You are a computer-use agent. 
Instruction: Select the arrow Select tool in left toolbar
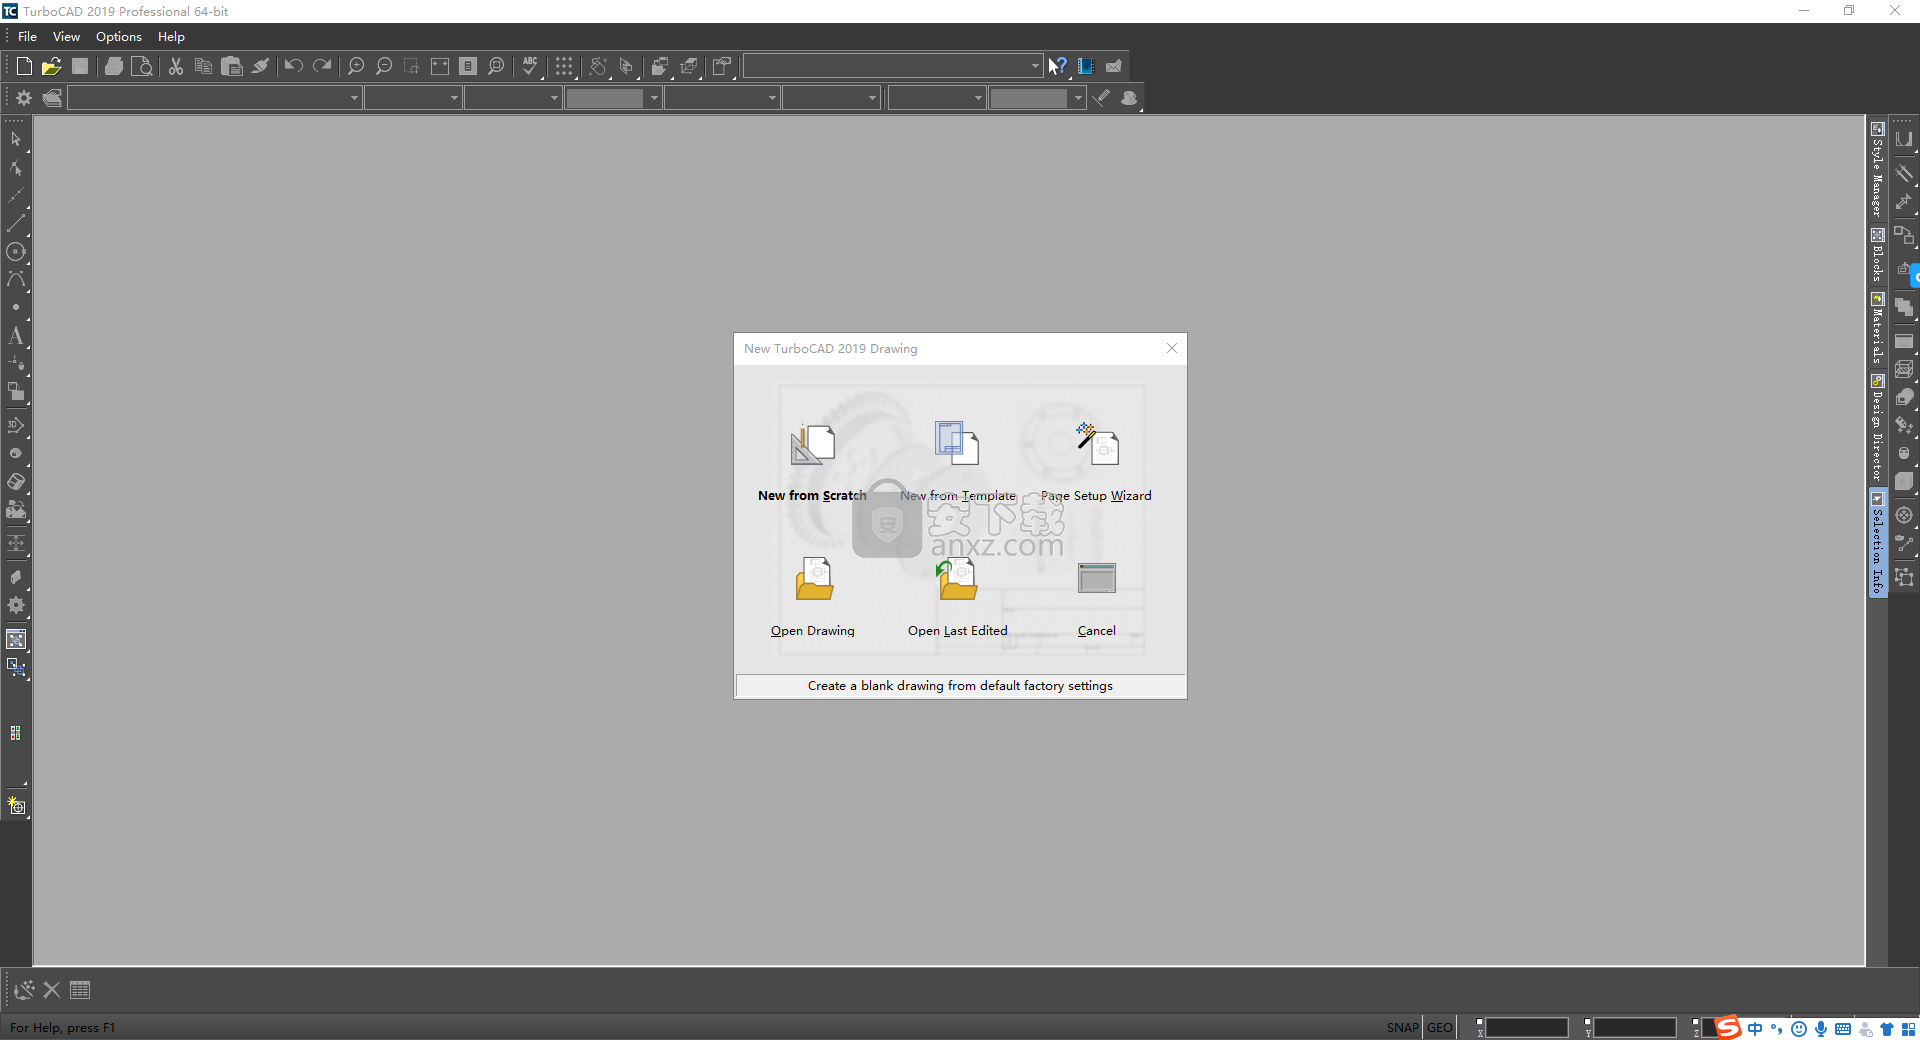coord(16,140)
